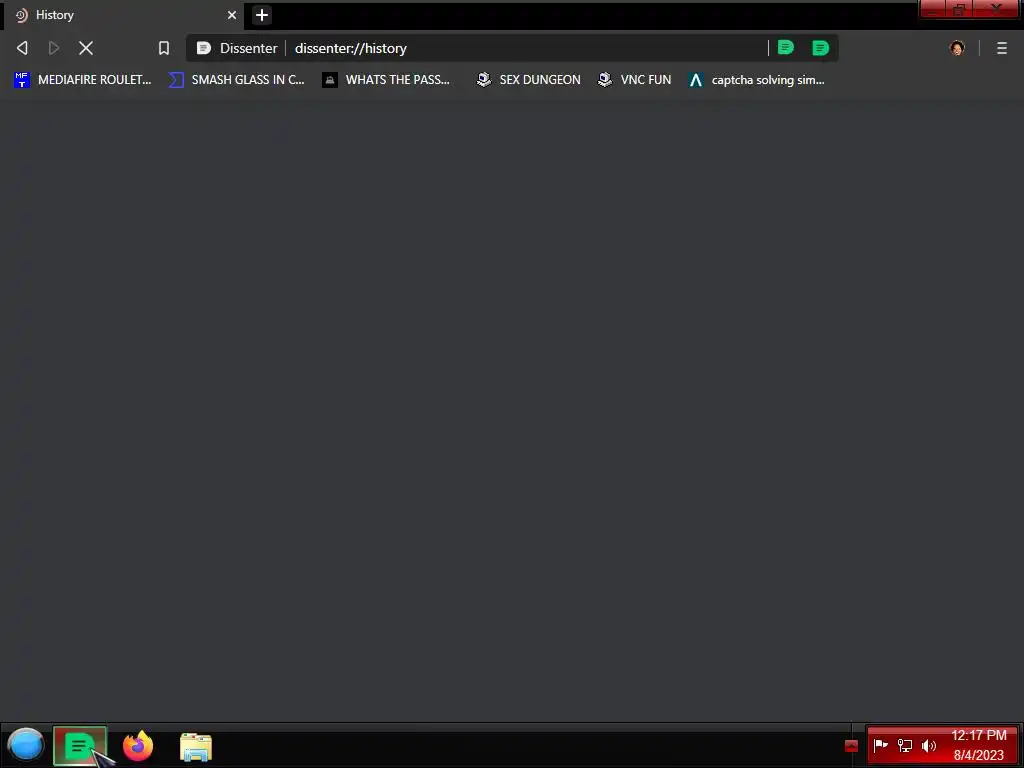Open WHATS THE PASS... bookmark

pyautogui.click(x=386, y=80)
